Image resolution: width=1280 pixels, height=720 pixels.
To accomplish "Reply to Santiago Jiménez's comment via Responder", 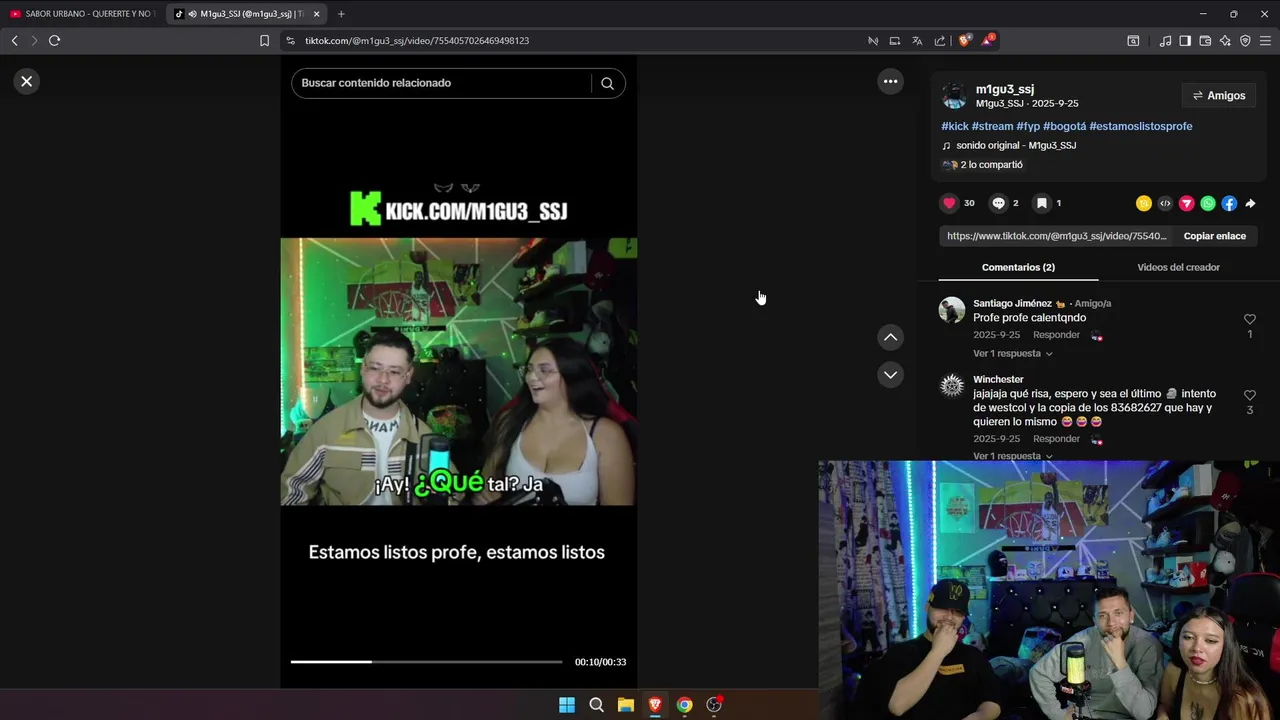I will click(x=1056, y=335).
